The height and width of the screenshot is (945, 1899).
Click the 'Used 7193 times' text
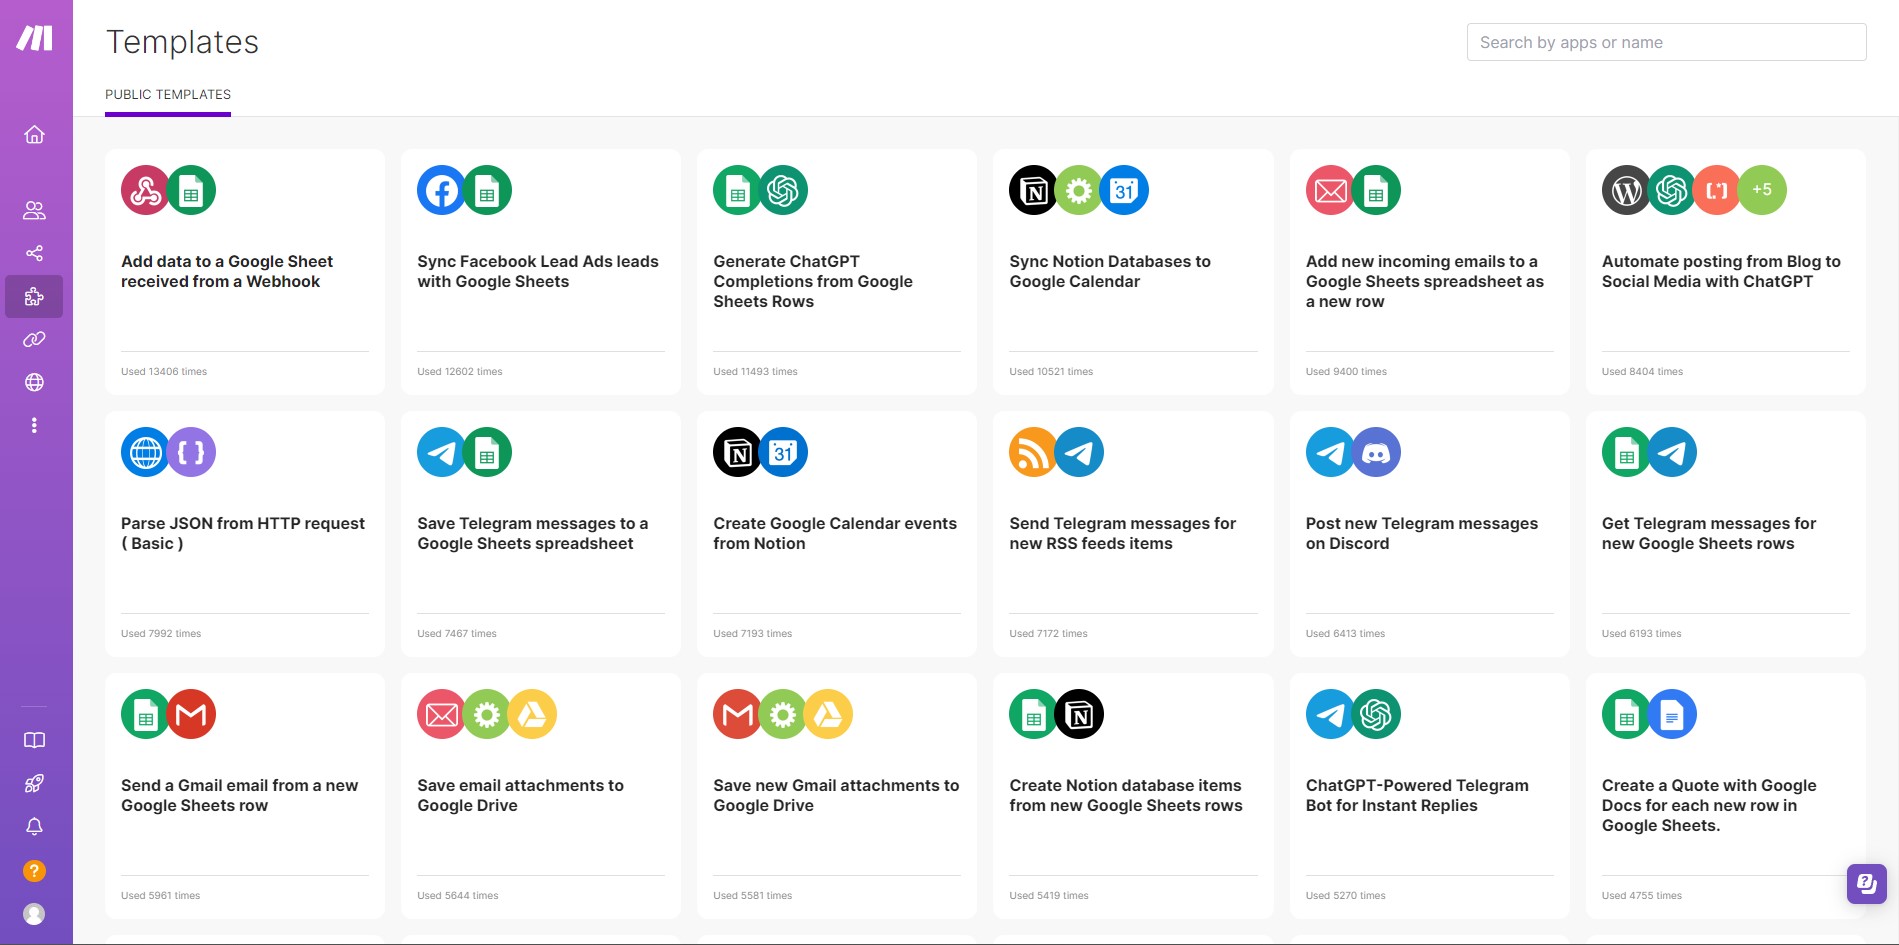pyautogui.click(x=753, y=634)
